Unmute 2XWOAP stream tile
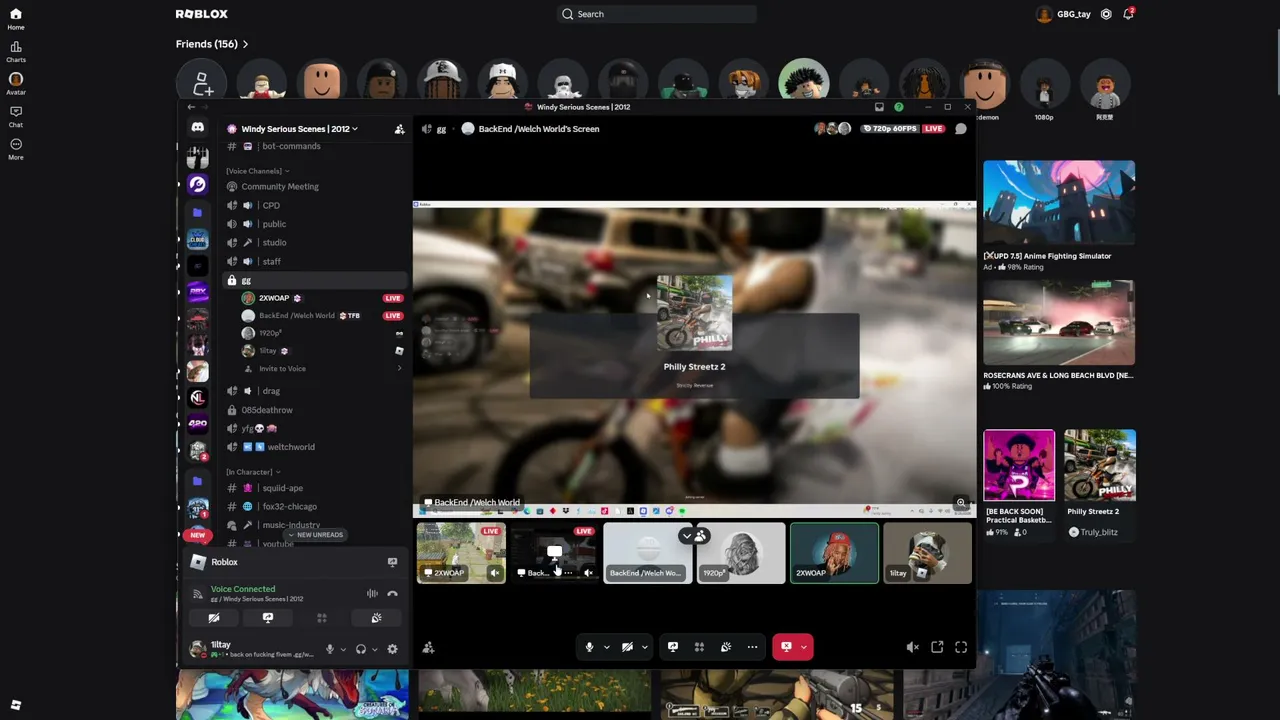The image size is (1280, 720). coord(494,573)
